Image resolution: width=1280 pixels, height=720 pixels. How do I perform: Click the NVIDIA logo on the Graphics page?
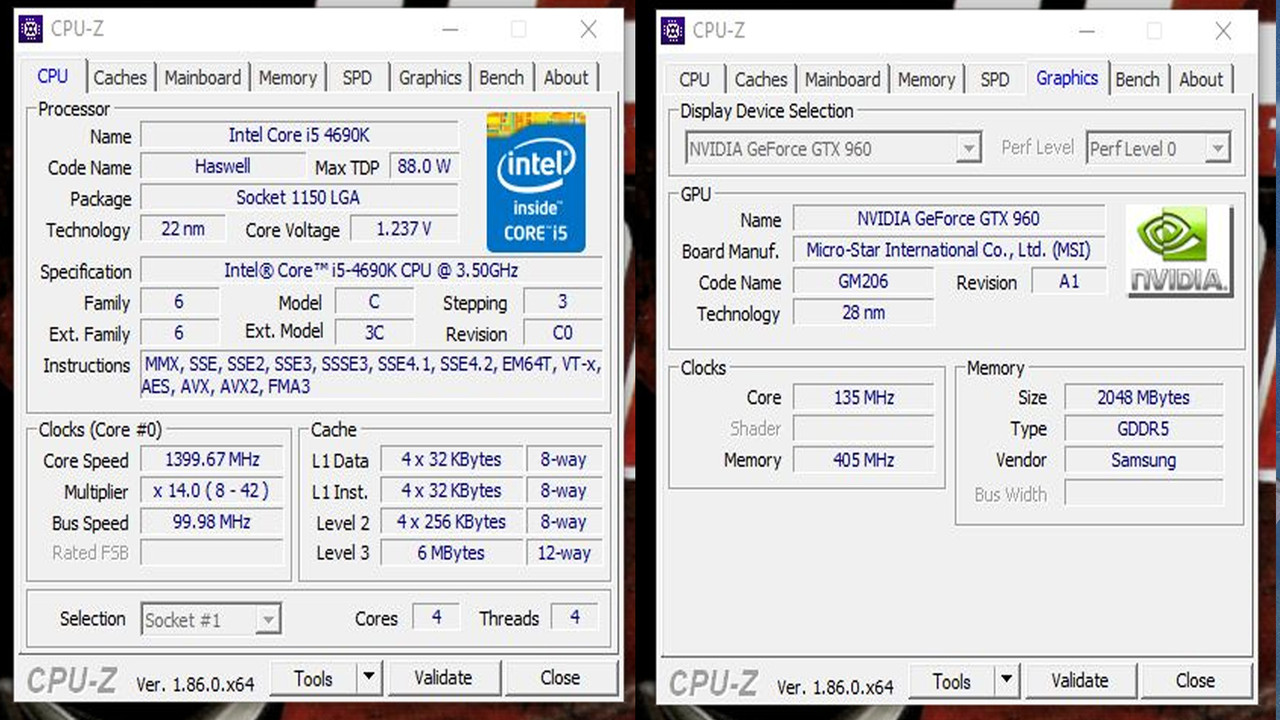[1178, 248]
